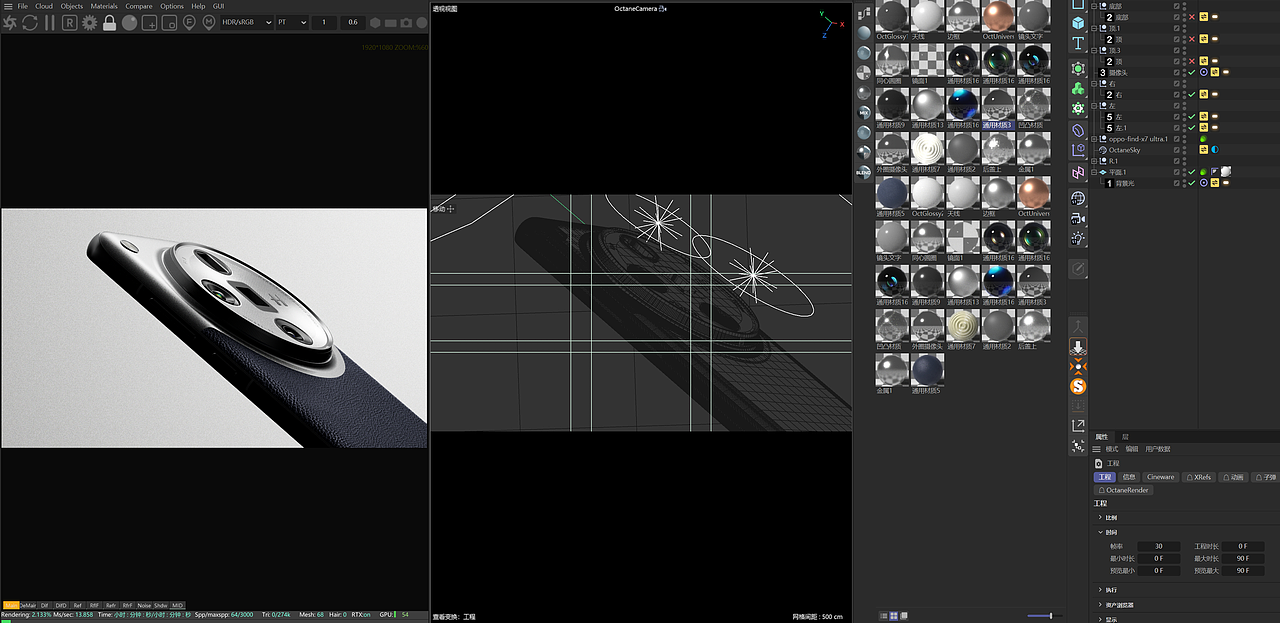
Task: Select the OctaneSky object
Action: 1125,150
